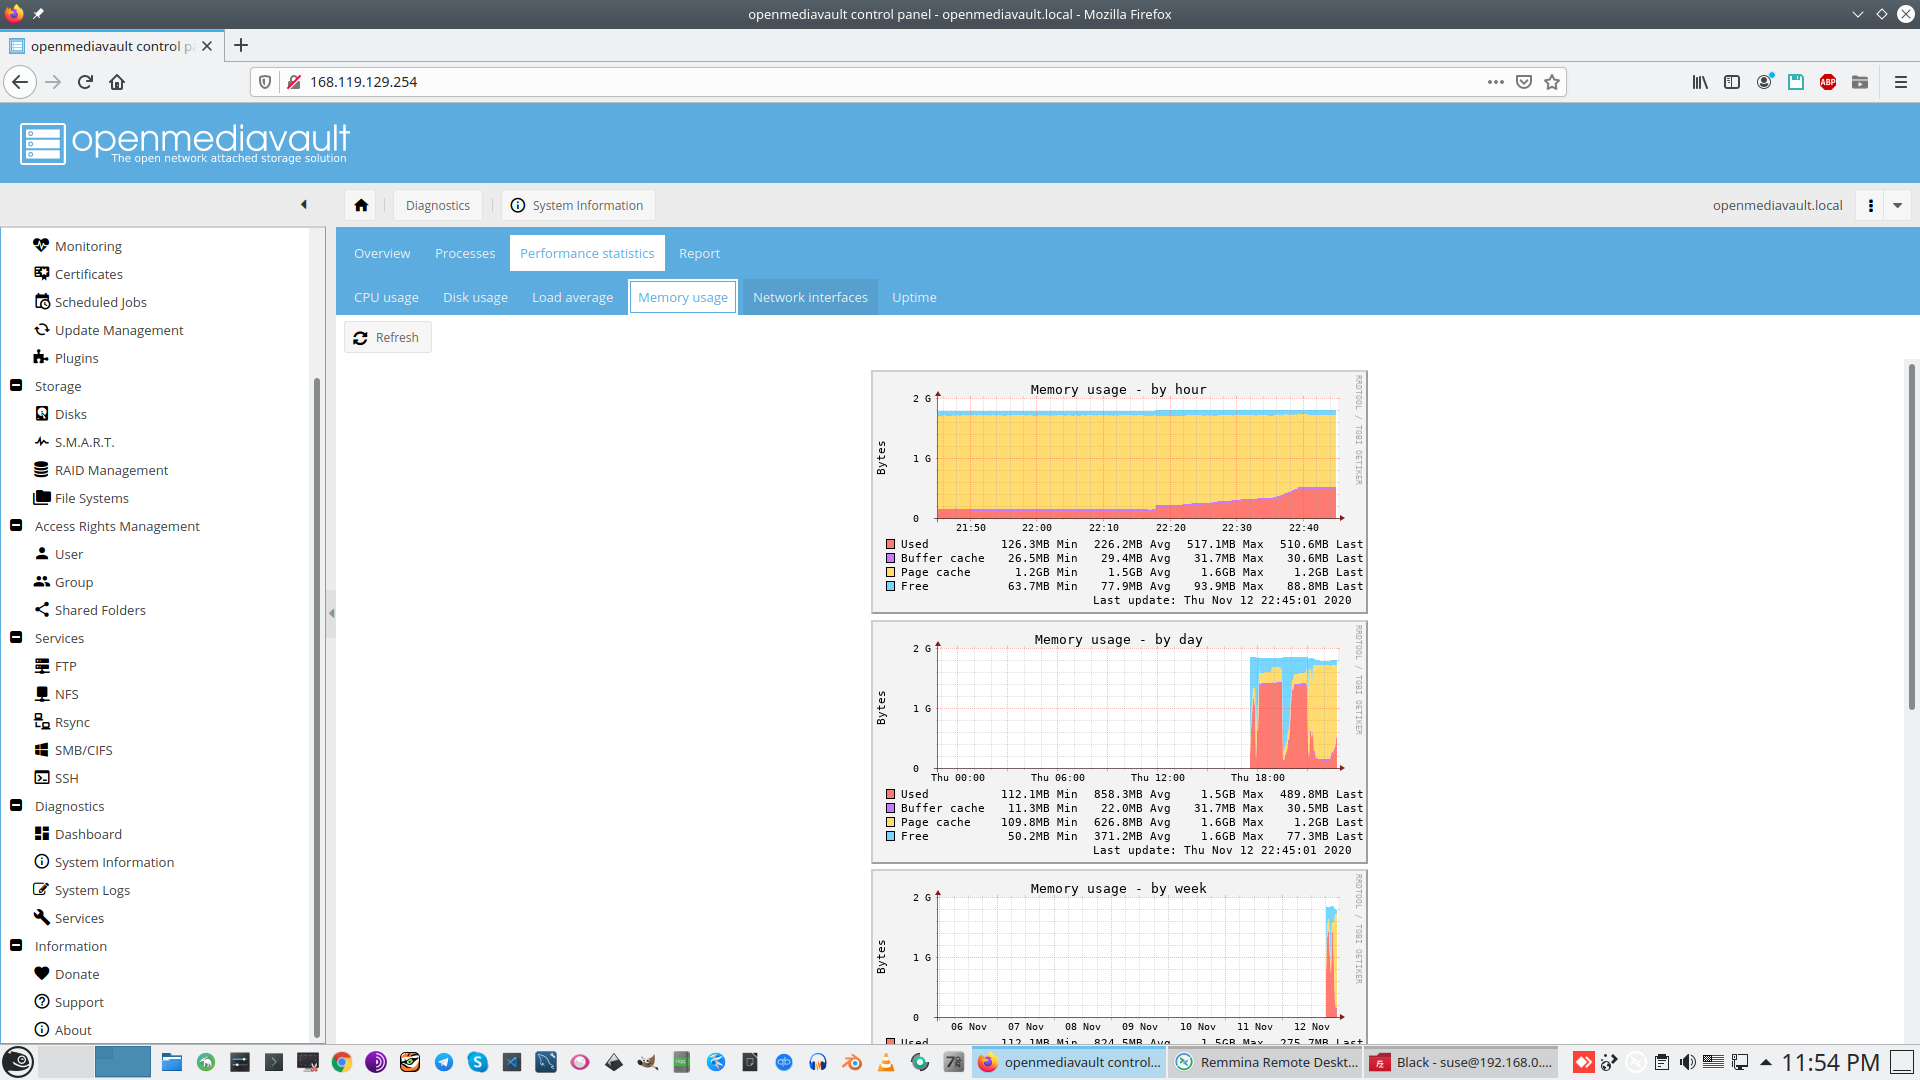Image resolution: width=1920 pixels, height=1080 pixels.
Task: Open the user dropdown arrow at top right
Action: pos(1897,205)
